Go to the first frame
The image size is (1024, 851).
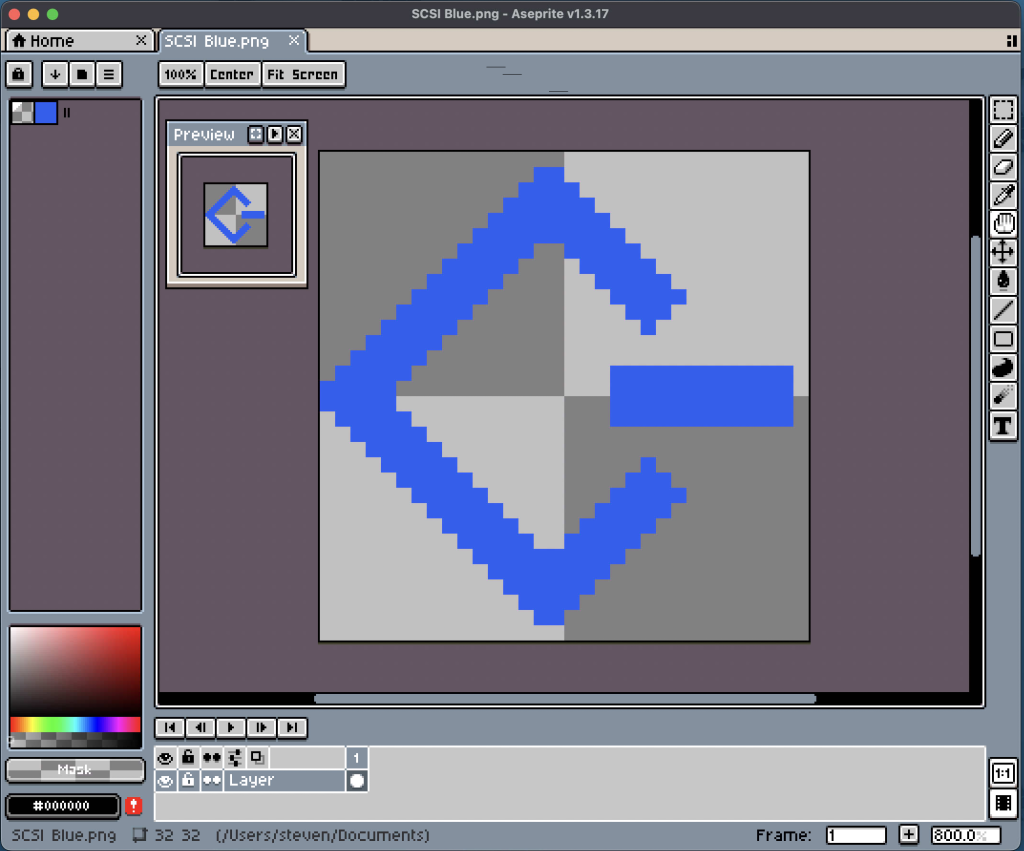pos(170,728)
